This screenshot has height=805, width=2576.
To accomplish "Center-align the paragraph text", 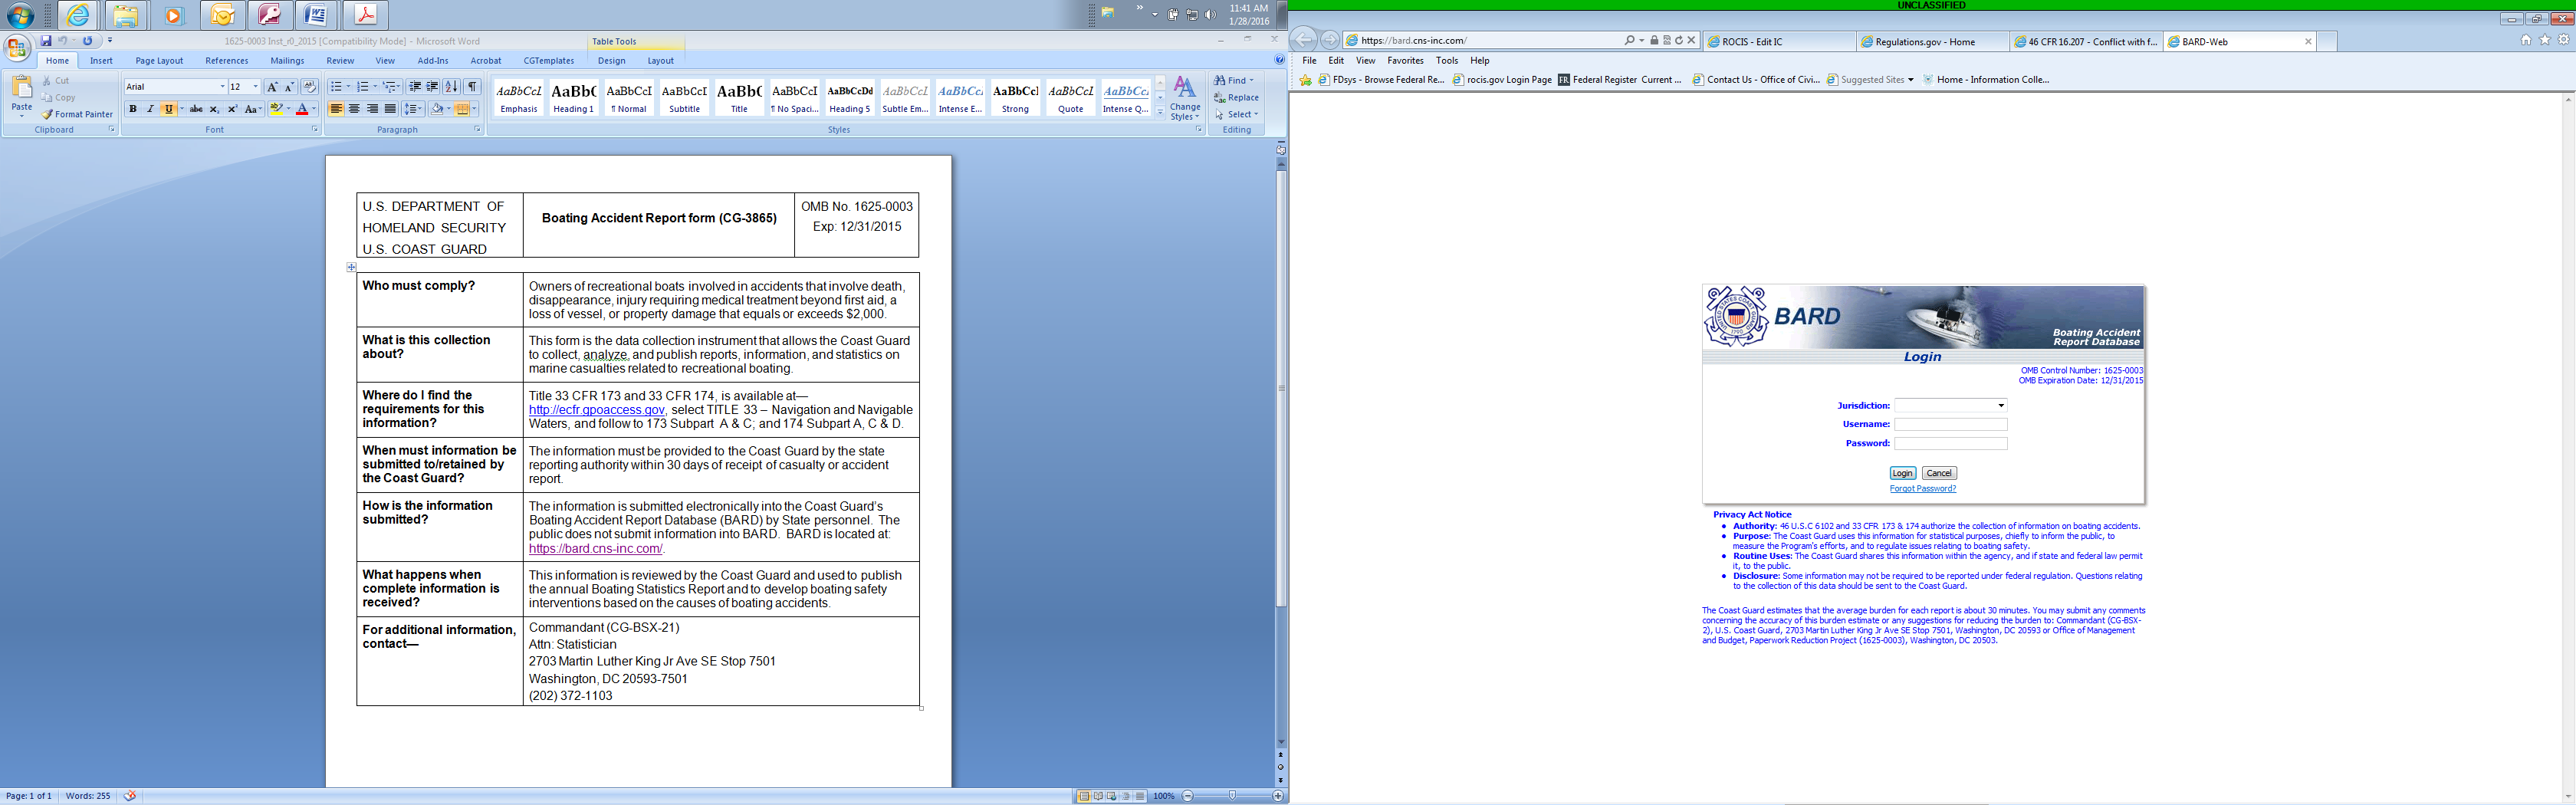I will click(x=354, y=109).
